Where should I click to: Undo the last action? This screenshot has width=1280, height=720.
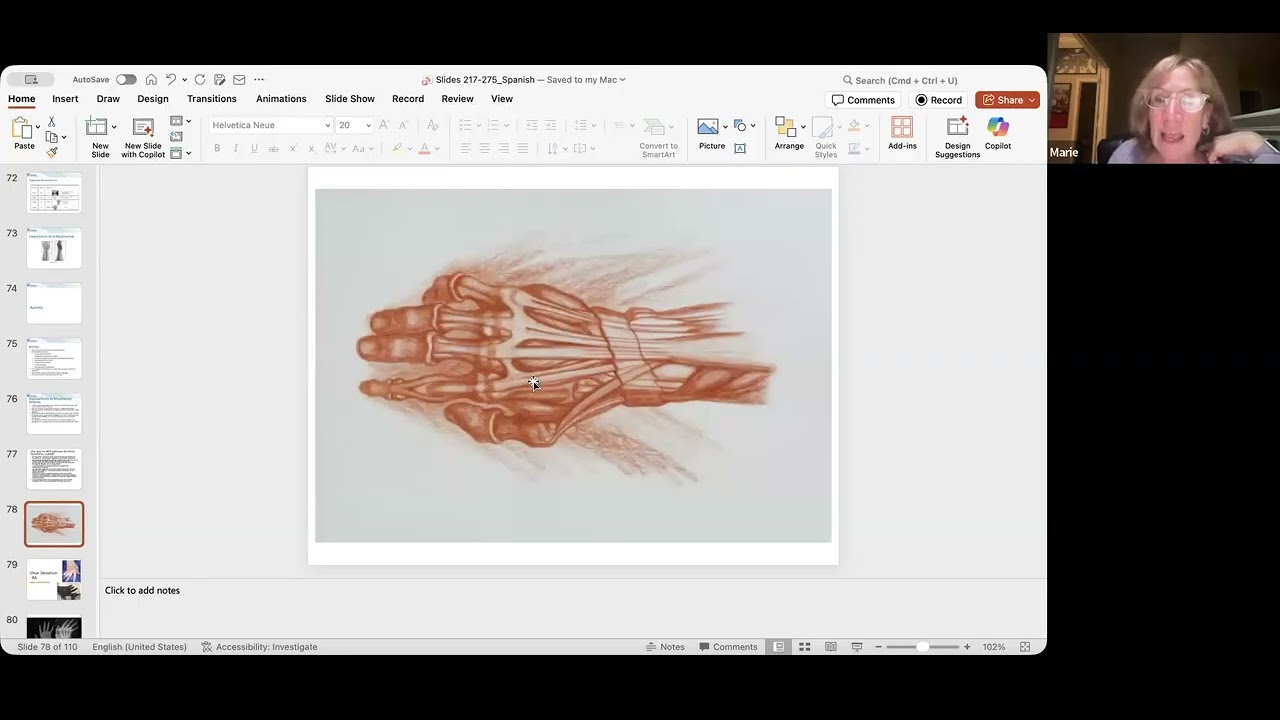click(x=171, y=80)
